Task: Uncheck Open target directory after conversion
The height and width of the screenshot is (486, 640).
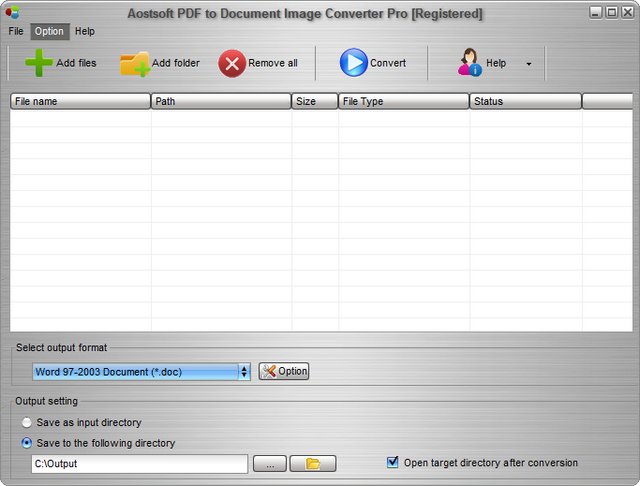Action: (x=393, y=463)
